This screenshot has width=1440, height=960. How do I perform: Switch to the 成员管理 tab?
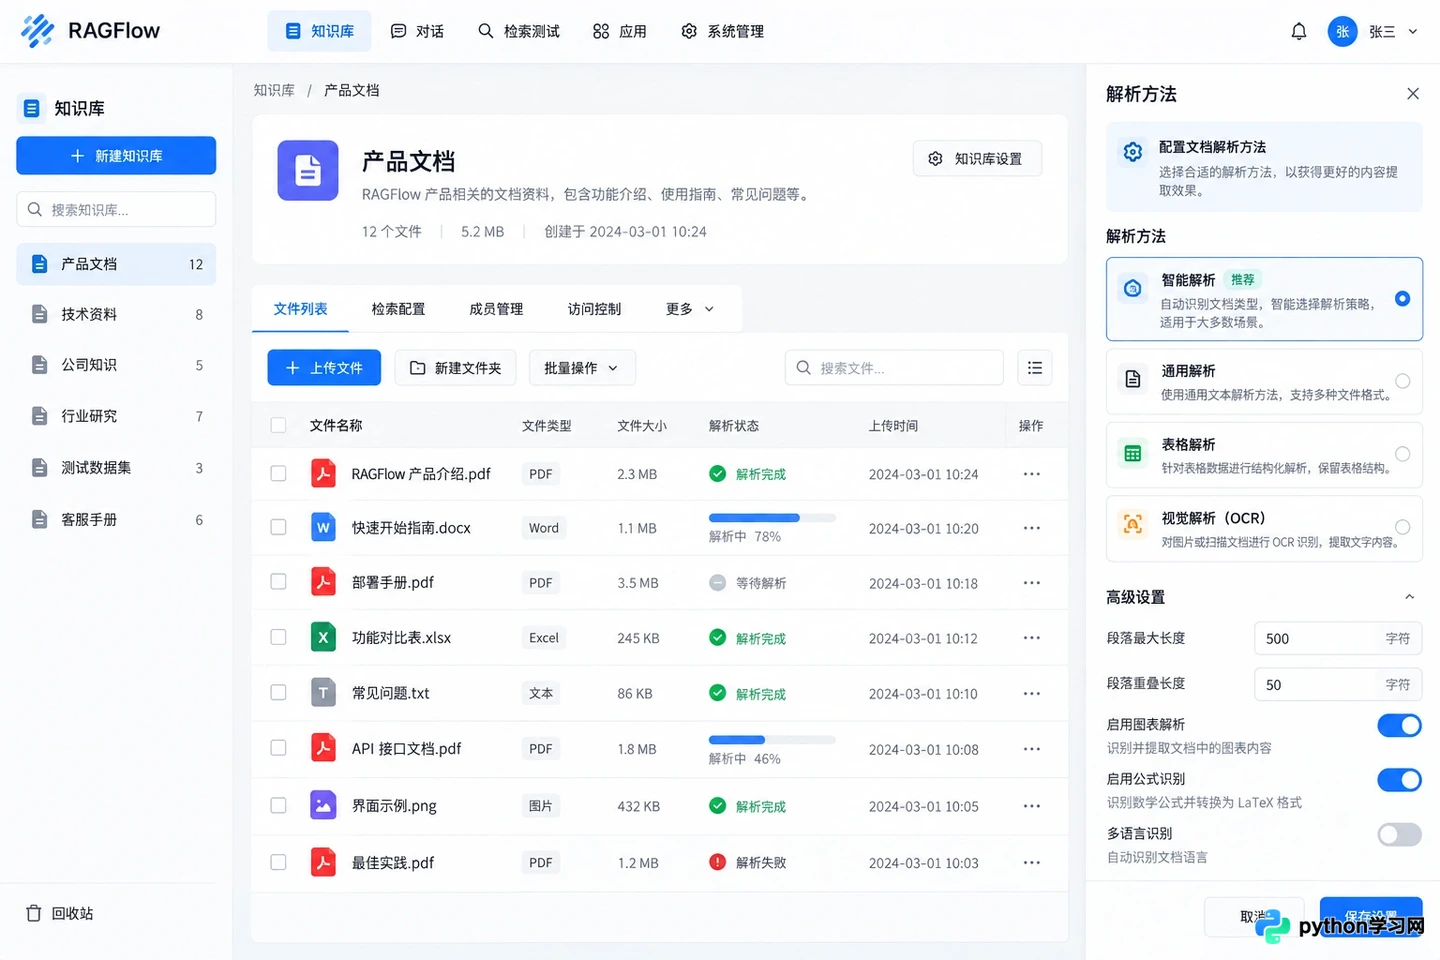496,309
